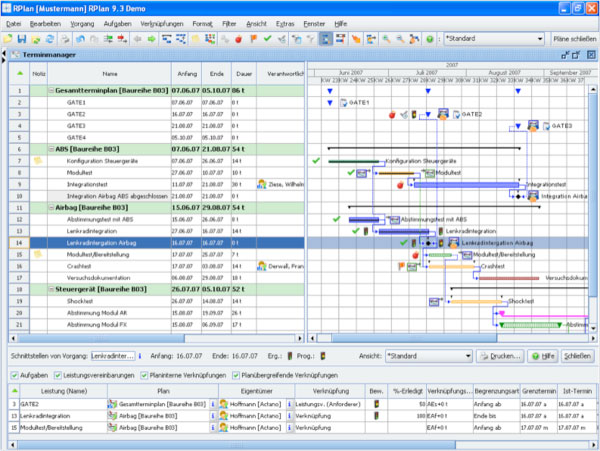
Task: Click the note icon on Konfiguration Steuergeräte row
Action: pyautogui.click(x=38, y=160)
